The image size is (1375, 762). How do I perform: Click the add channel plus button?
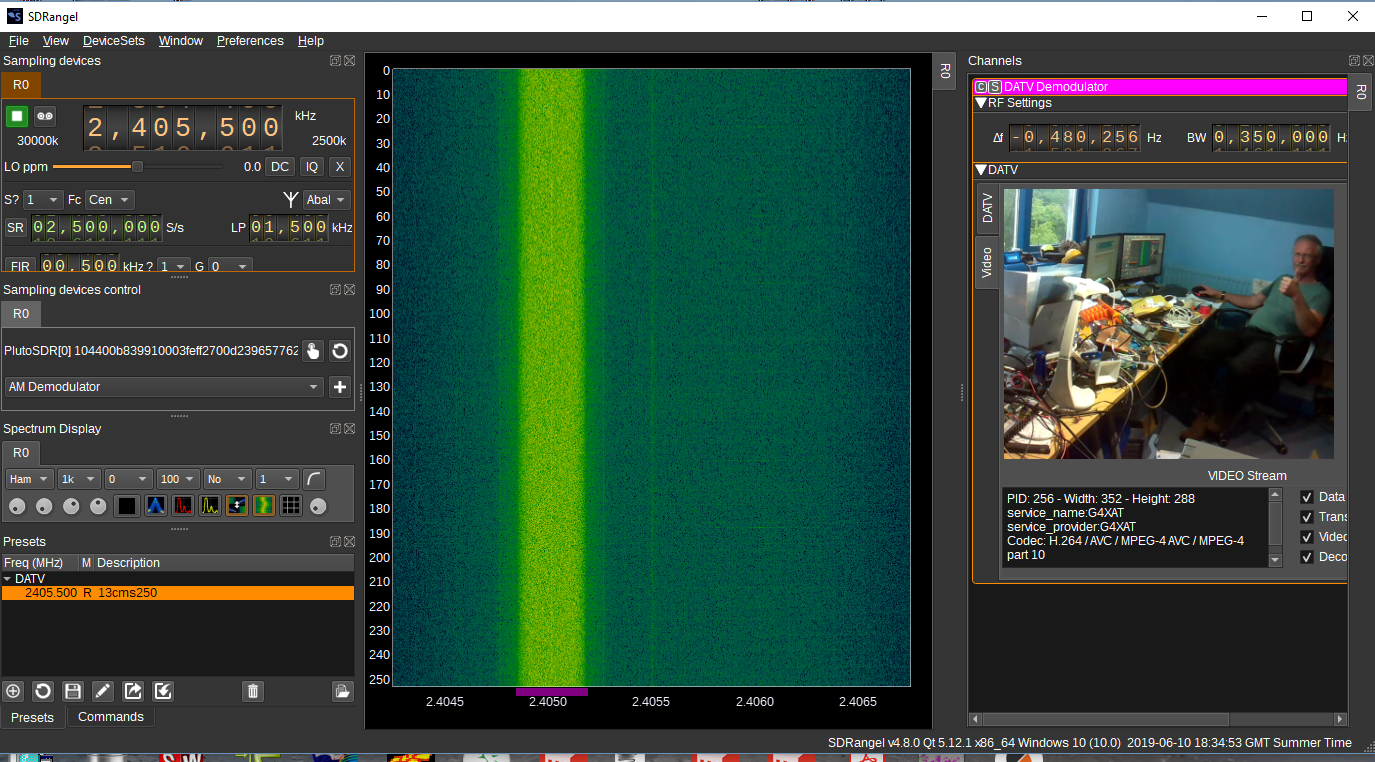(x=339, y=387)
